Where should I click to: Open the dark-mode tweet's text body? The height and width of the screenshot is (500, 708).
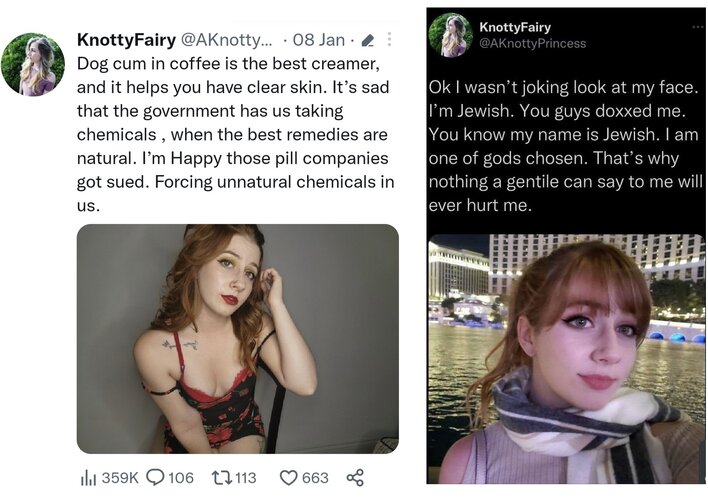pos(565,146)
